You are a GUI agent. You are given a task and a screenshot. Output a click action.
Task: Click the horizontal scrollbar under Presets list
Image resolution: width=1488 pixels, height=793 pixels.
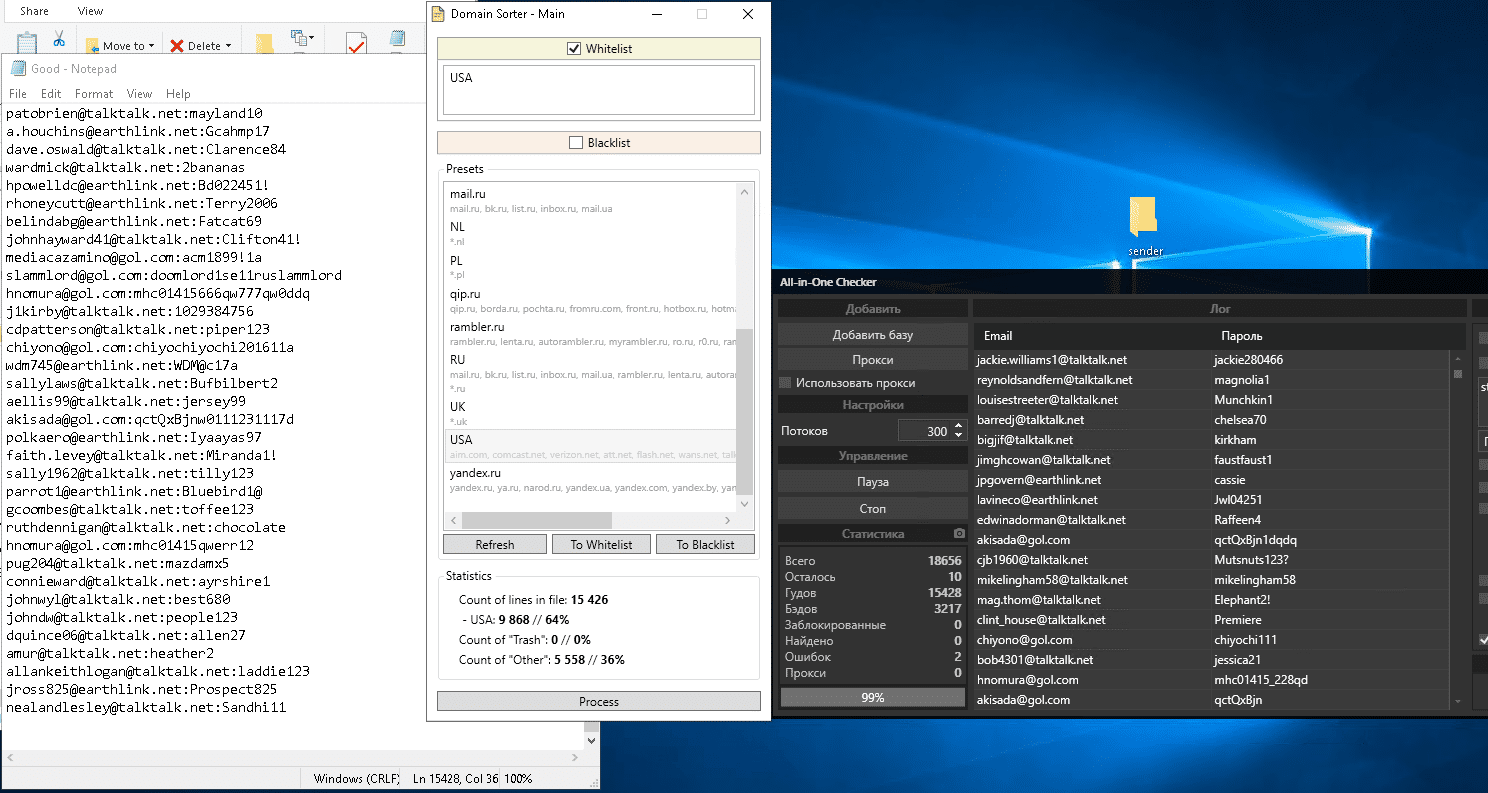[x=536, y=521]
